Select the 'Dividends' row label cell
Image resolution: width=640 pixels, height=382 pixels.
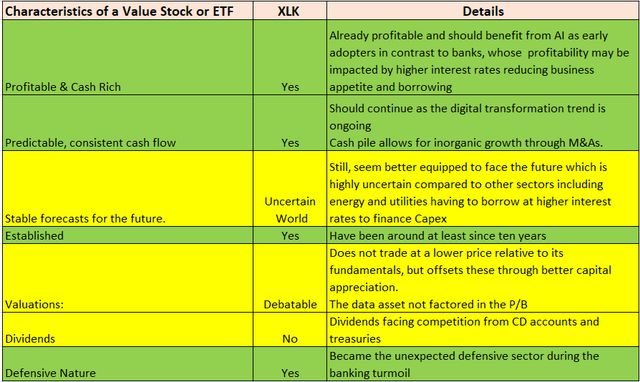[x=128, y=330]
